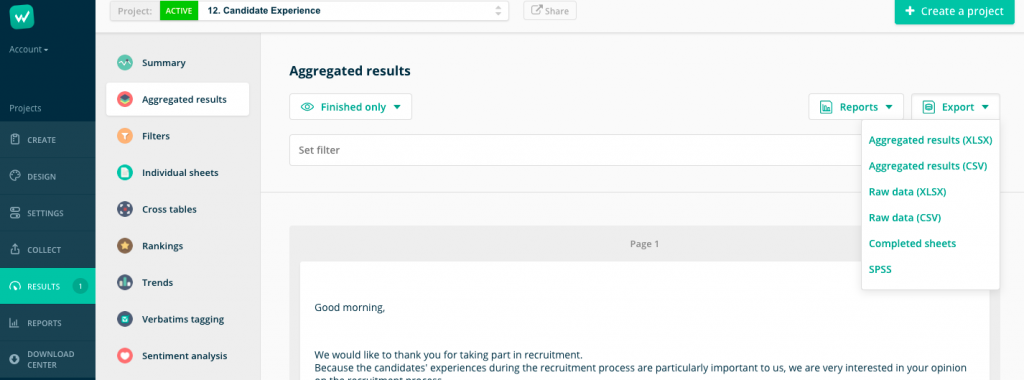Open Sentiment analysis via the heart icon
This screenshot has height=380, width=1024.
(125, 356)
